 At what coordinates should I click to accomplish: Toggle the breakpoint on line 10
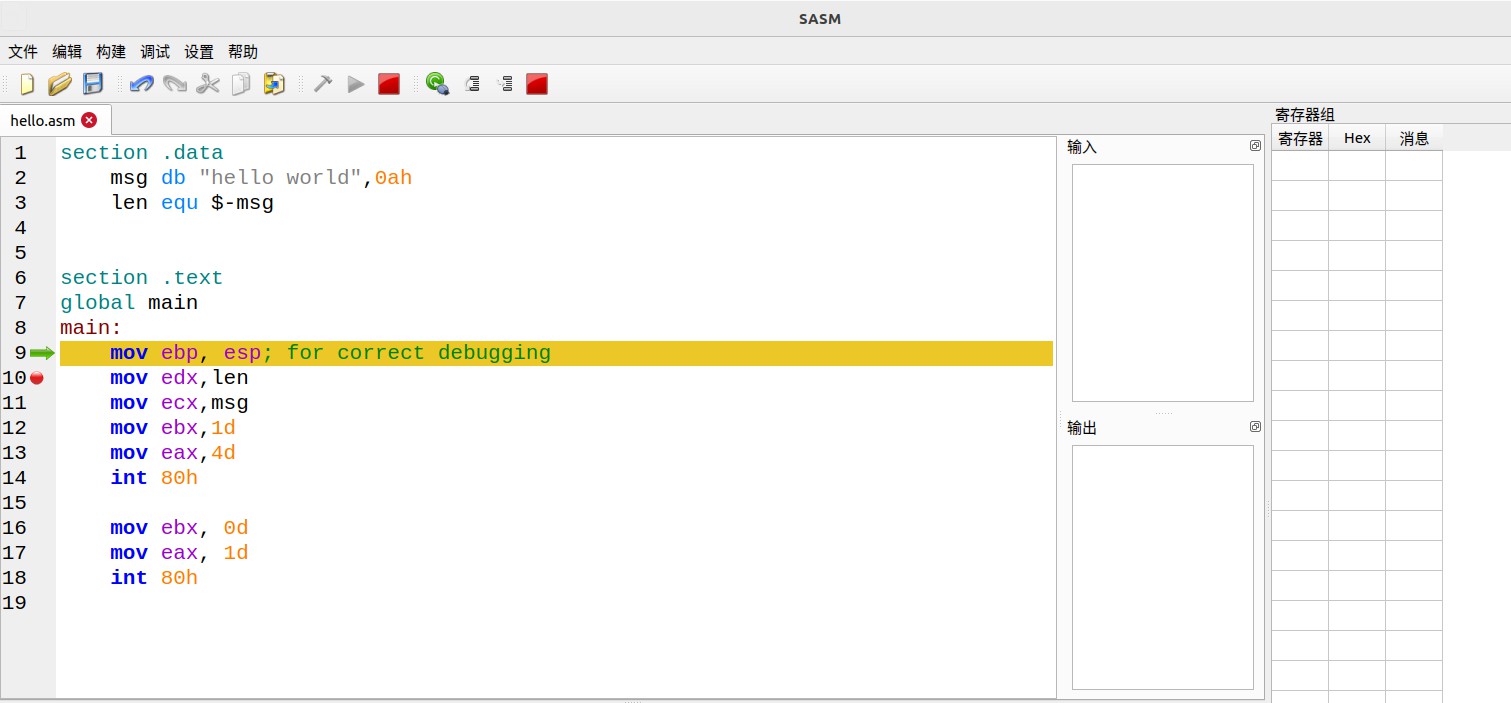[x=37, y=377]
